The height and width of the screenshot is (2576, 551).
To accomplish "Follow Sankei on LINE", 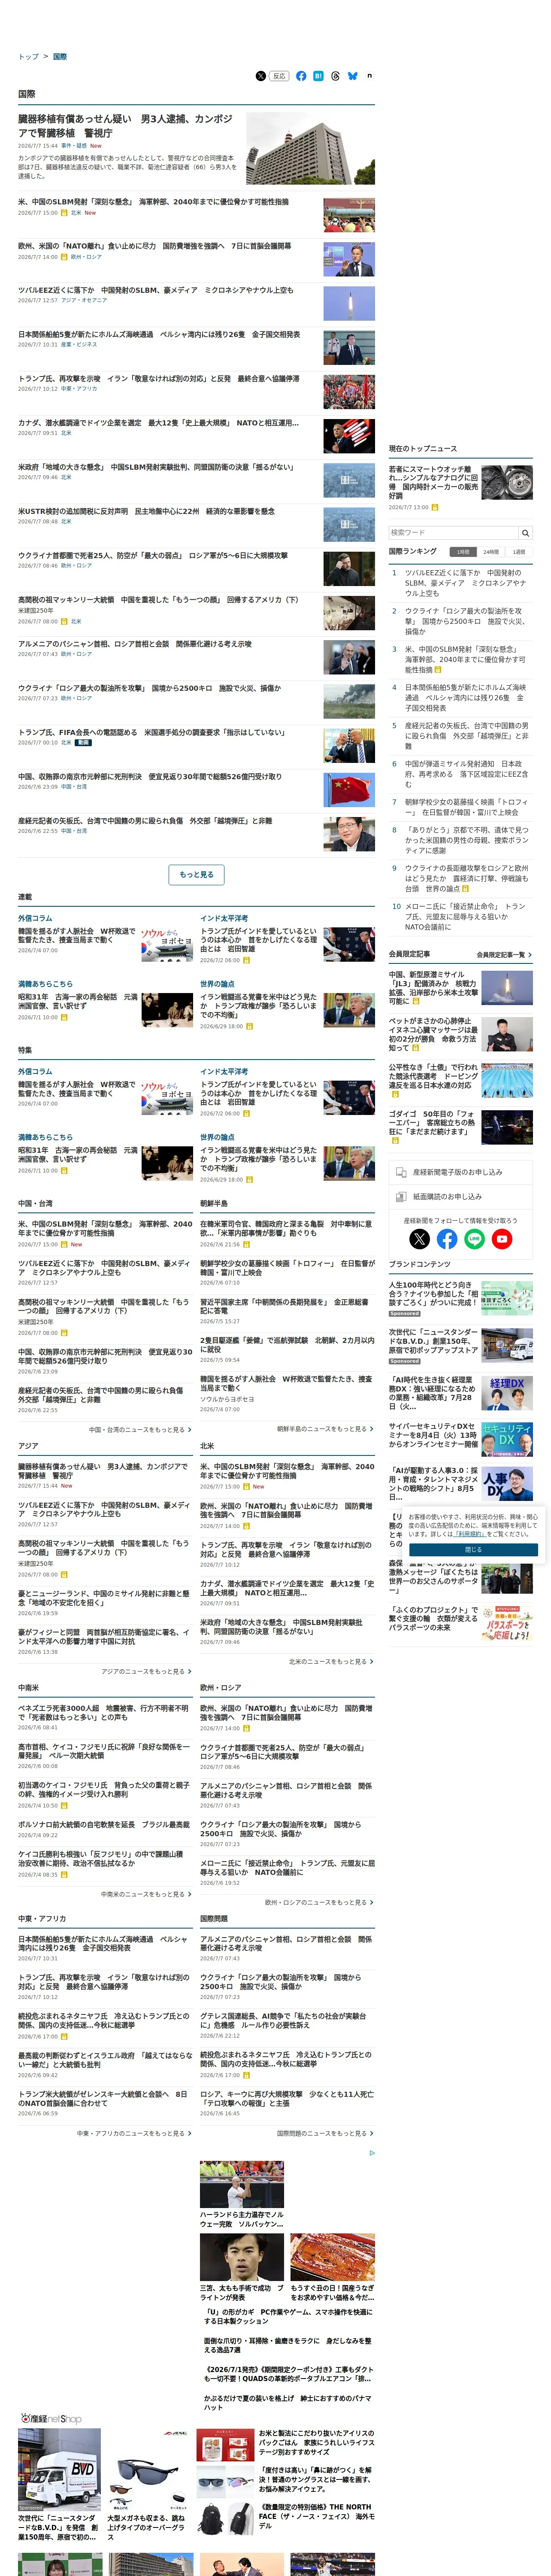I will point(474,1239).
